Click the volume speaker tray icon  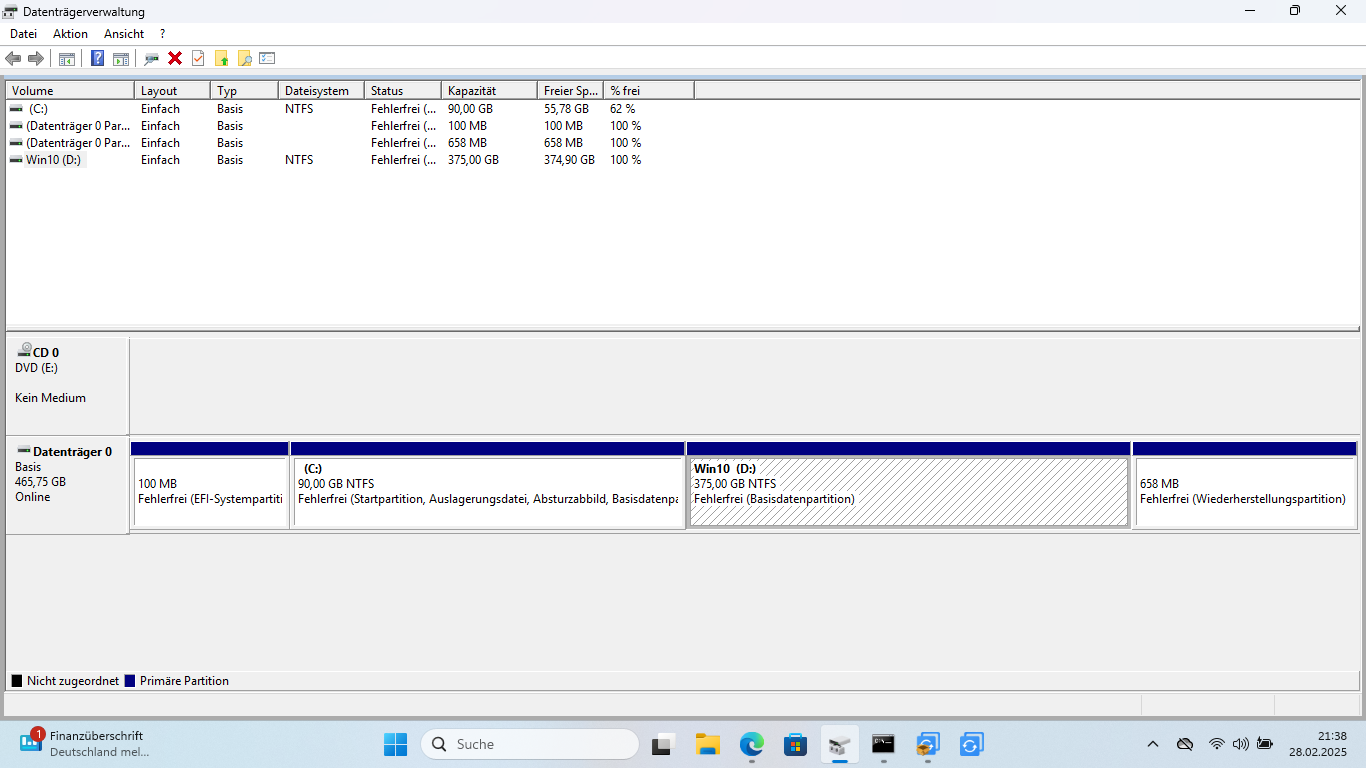pos(1241,744)
